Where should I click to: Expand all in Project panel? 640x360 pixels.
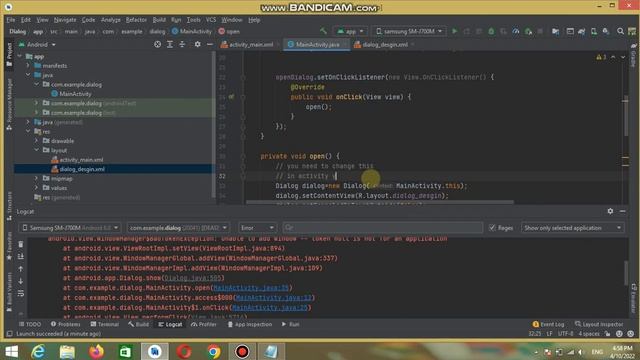click(x=170, y=44)
